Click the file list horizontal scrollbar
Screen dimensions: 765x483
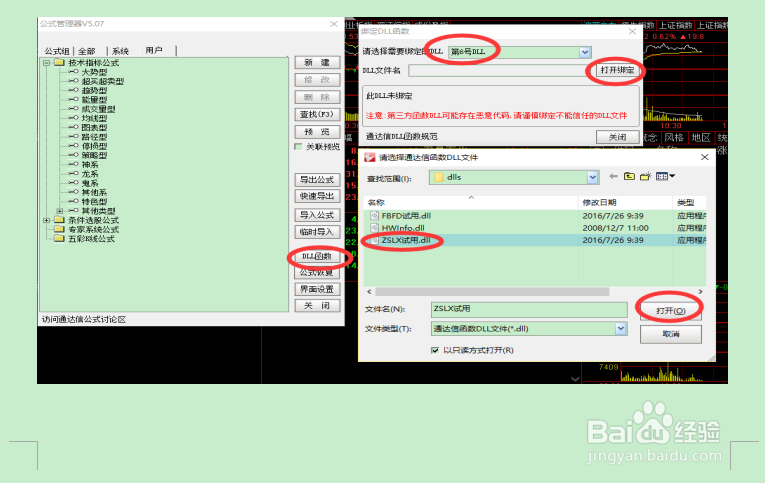point(492,292)
